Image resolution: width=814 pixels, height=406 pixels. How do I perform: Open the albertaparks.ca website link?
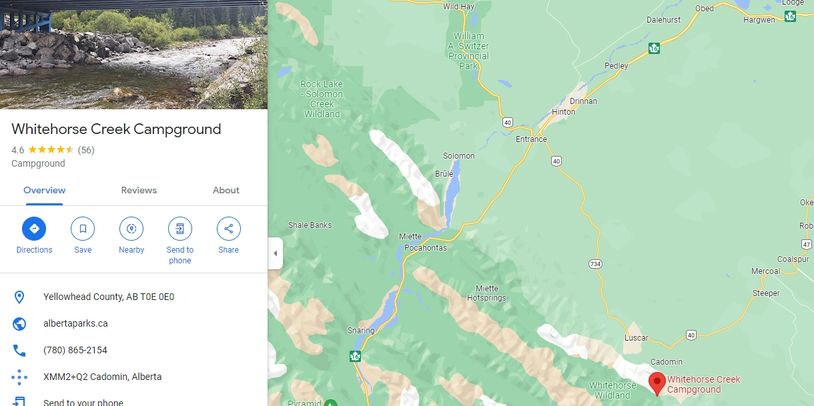(75, 324)
